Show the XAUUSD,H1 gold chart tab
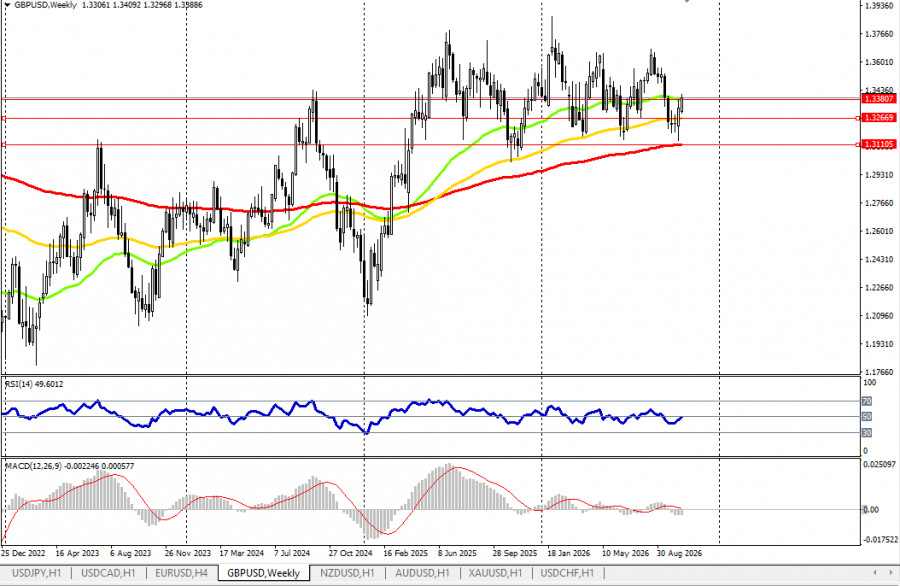 point(495,573)
